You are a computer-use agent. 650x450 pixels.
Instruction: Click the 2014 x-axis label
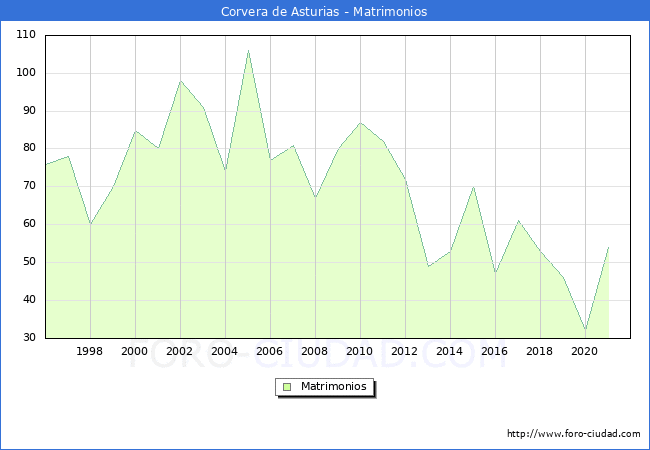tap(449, 351)
